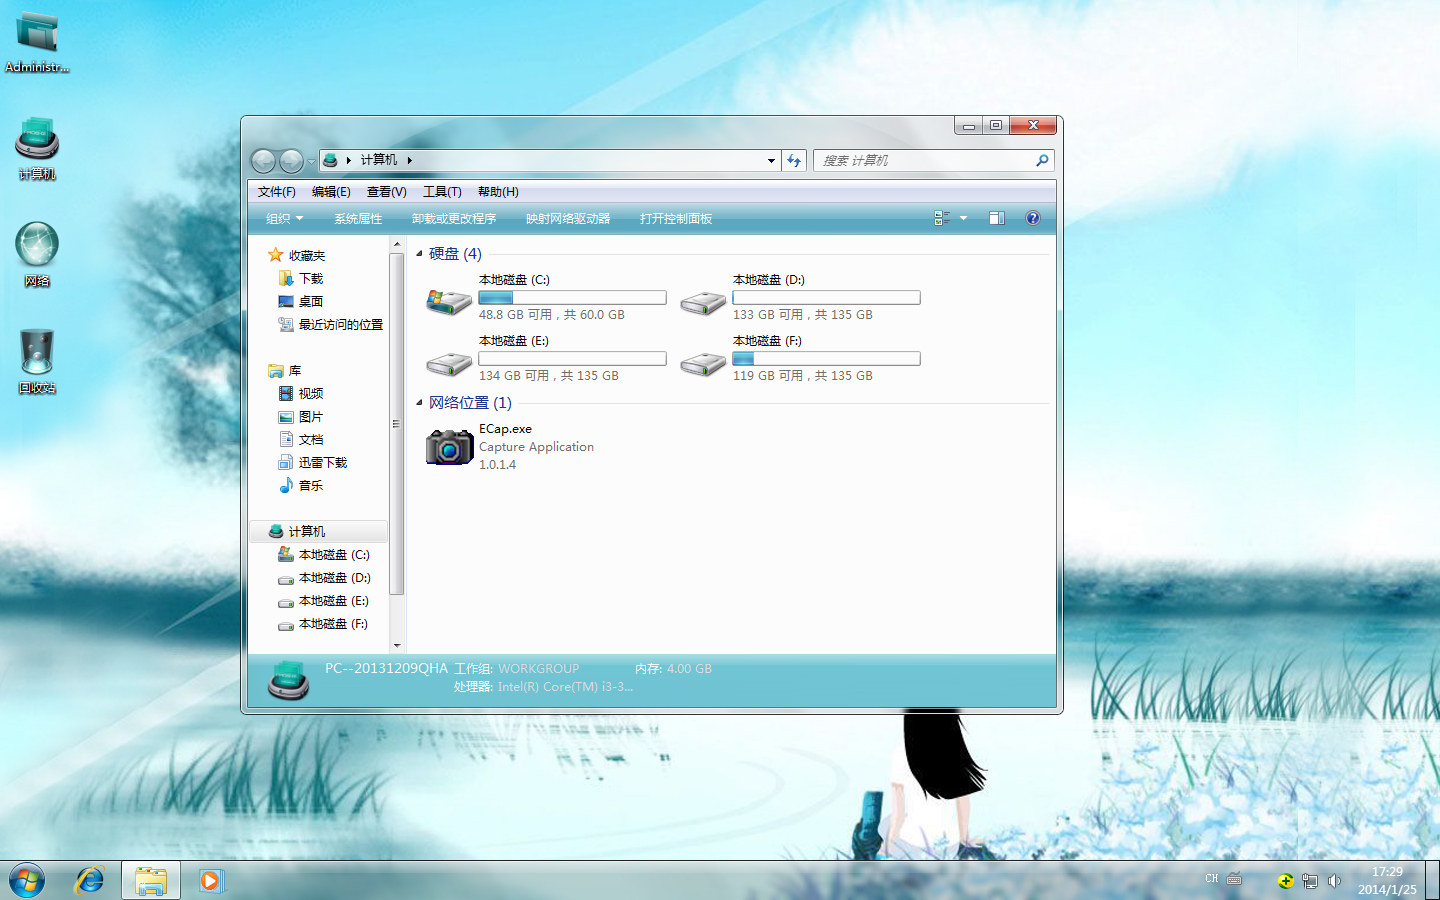Click C: drive usage bar
Viewport: 1440px width, 900px height.
(x=572, y=297)
